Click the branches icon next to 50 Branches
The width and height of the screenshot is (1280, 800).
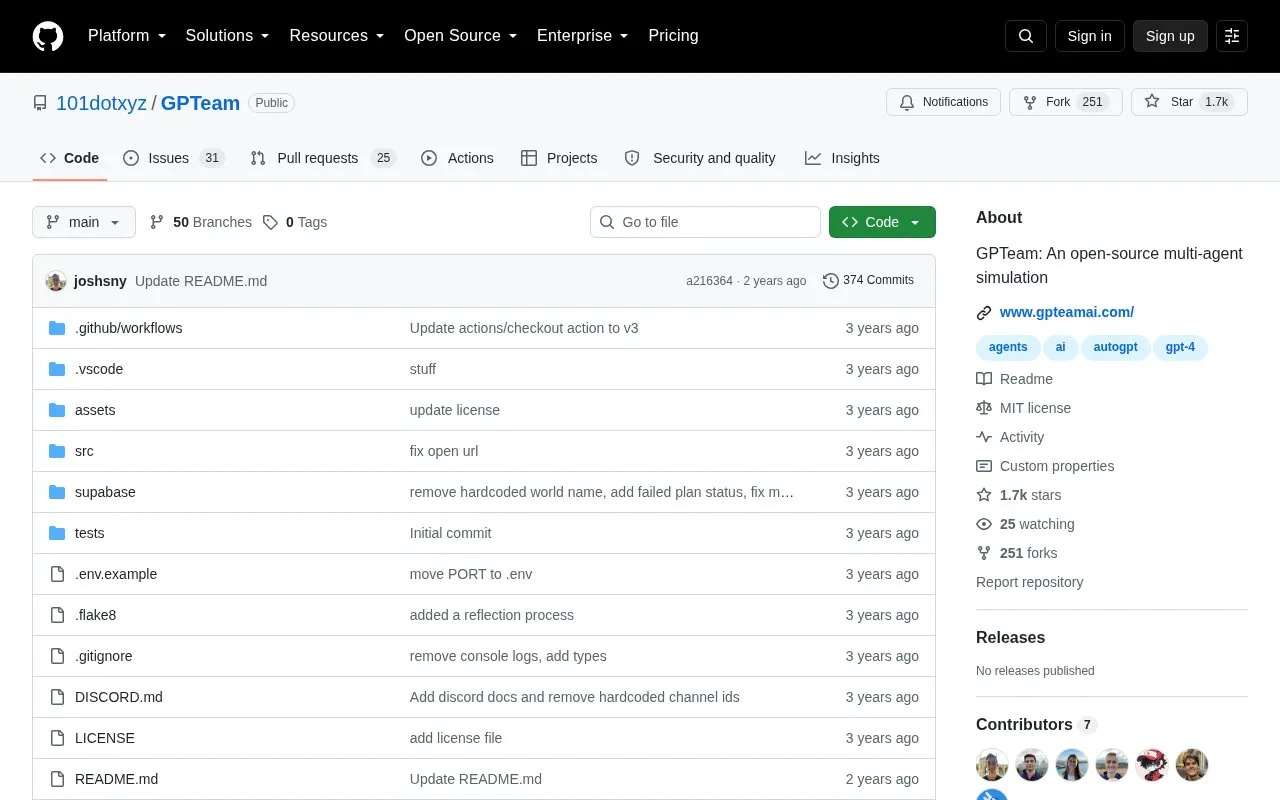pyautogui.click(x=157, y=222)
